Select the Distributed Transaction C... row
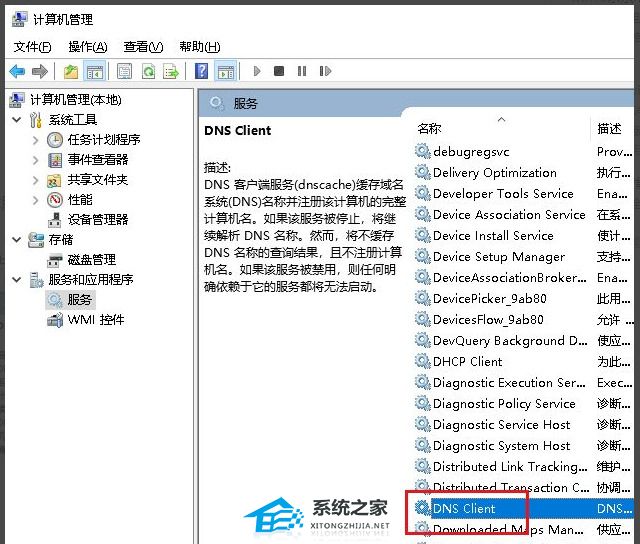Screen dimensions: 640x544 click(524, 488)
